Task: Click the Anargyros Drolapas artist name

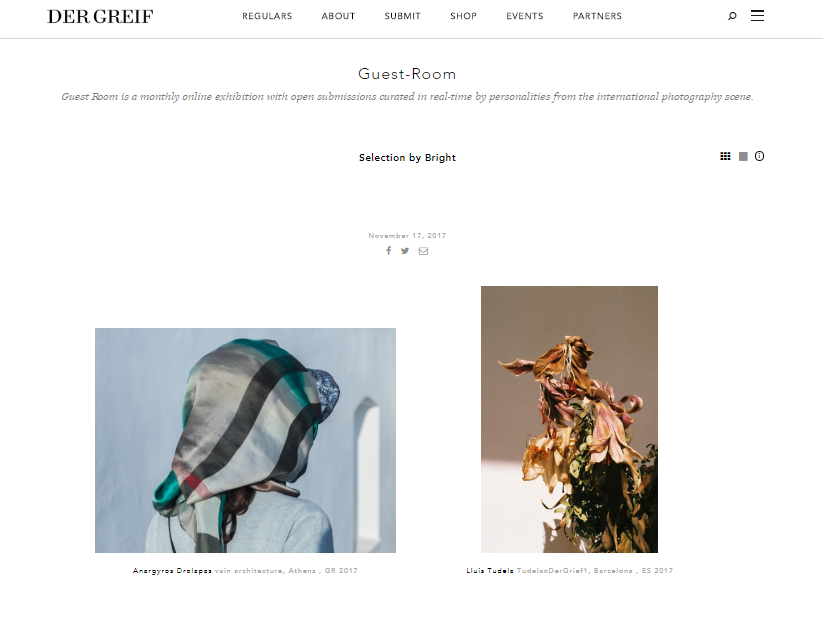Action: coord(172,571)
